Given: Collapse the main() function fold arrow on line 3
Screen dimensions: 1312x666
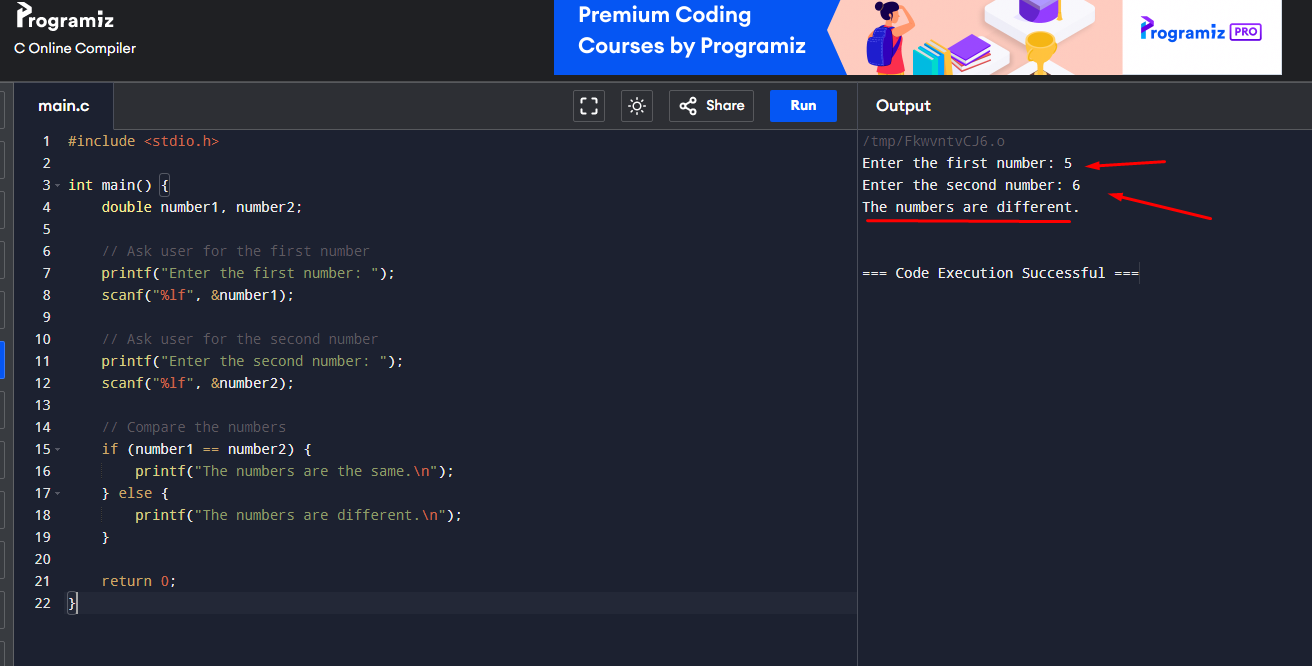Looking at the screenshot, I should click(x=58, y=186).
